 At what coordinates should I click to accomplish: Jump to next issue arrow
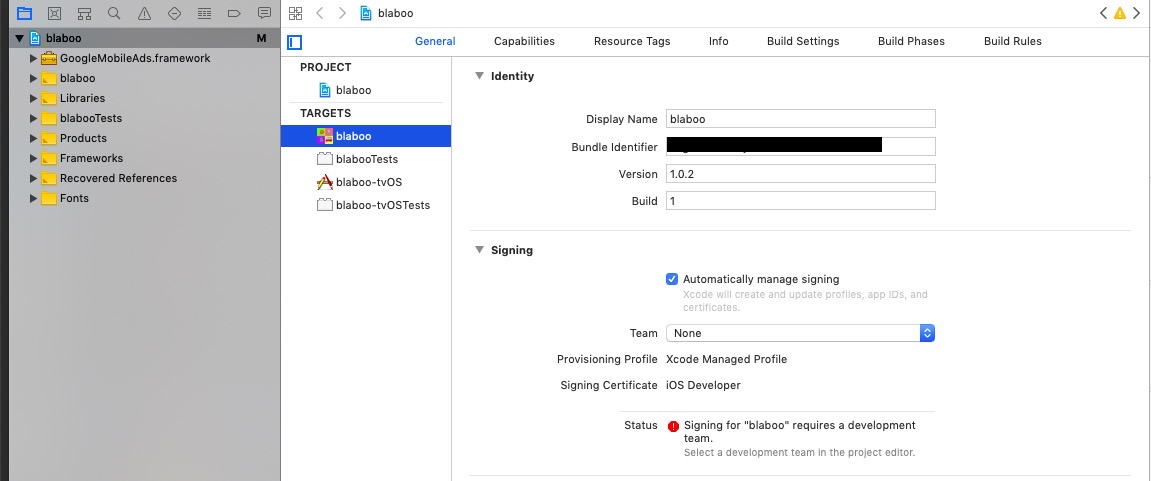tap(1136, 13)
